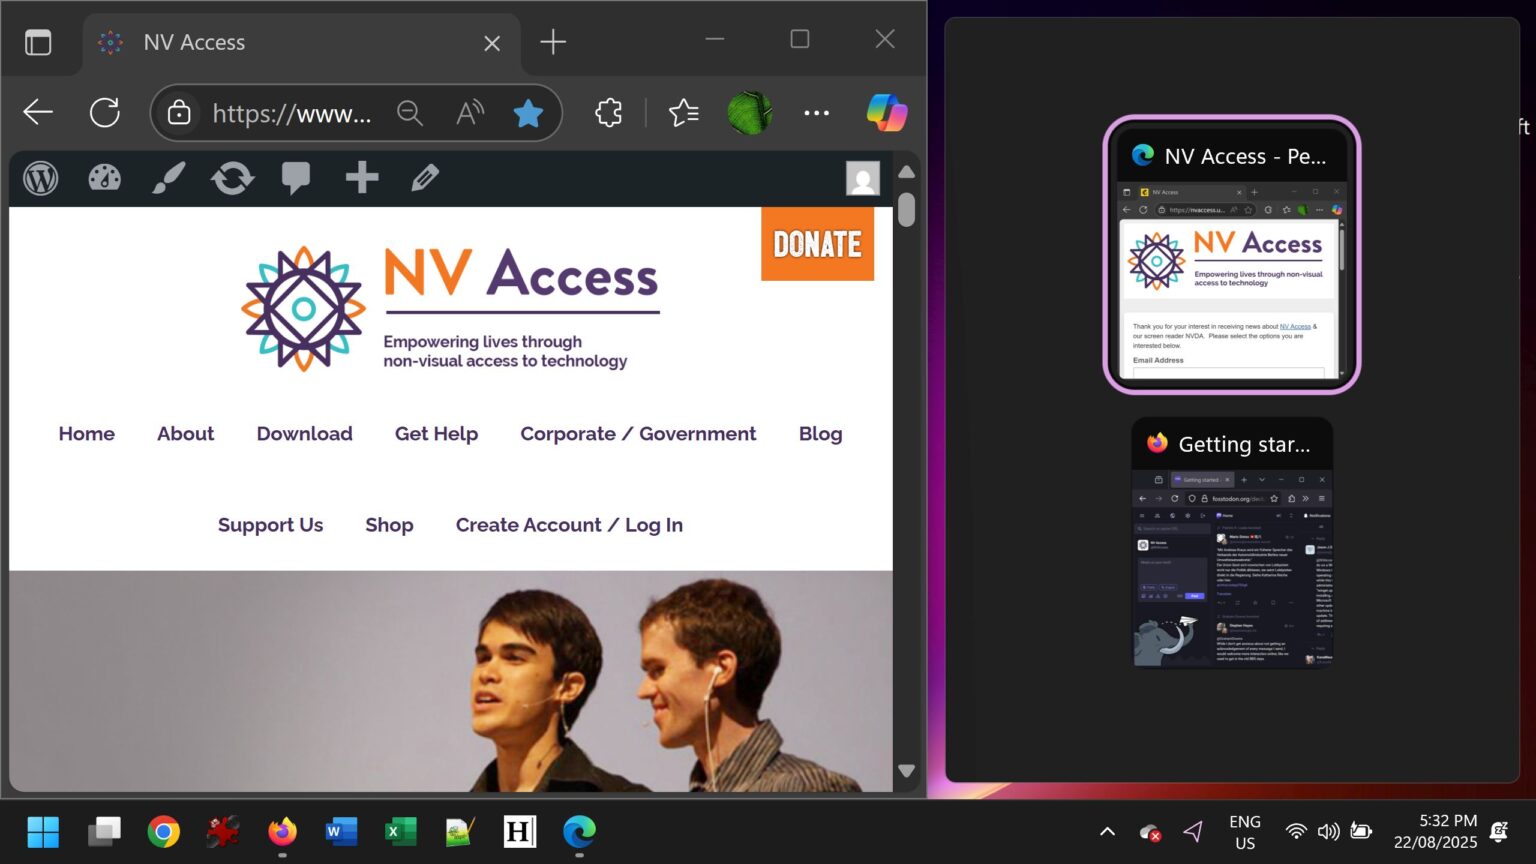This screenshot has width=1536, height=864.
Task: Select the Getting started Firefox window thumbnail
Action: click(1231, 545)
